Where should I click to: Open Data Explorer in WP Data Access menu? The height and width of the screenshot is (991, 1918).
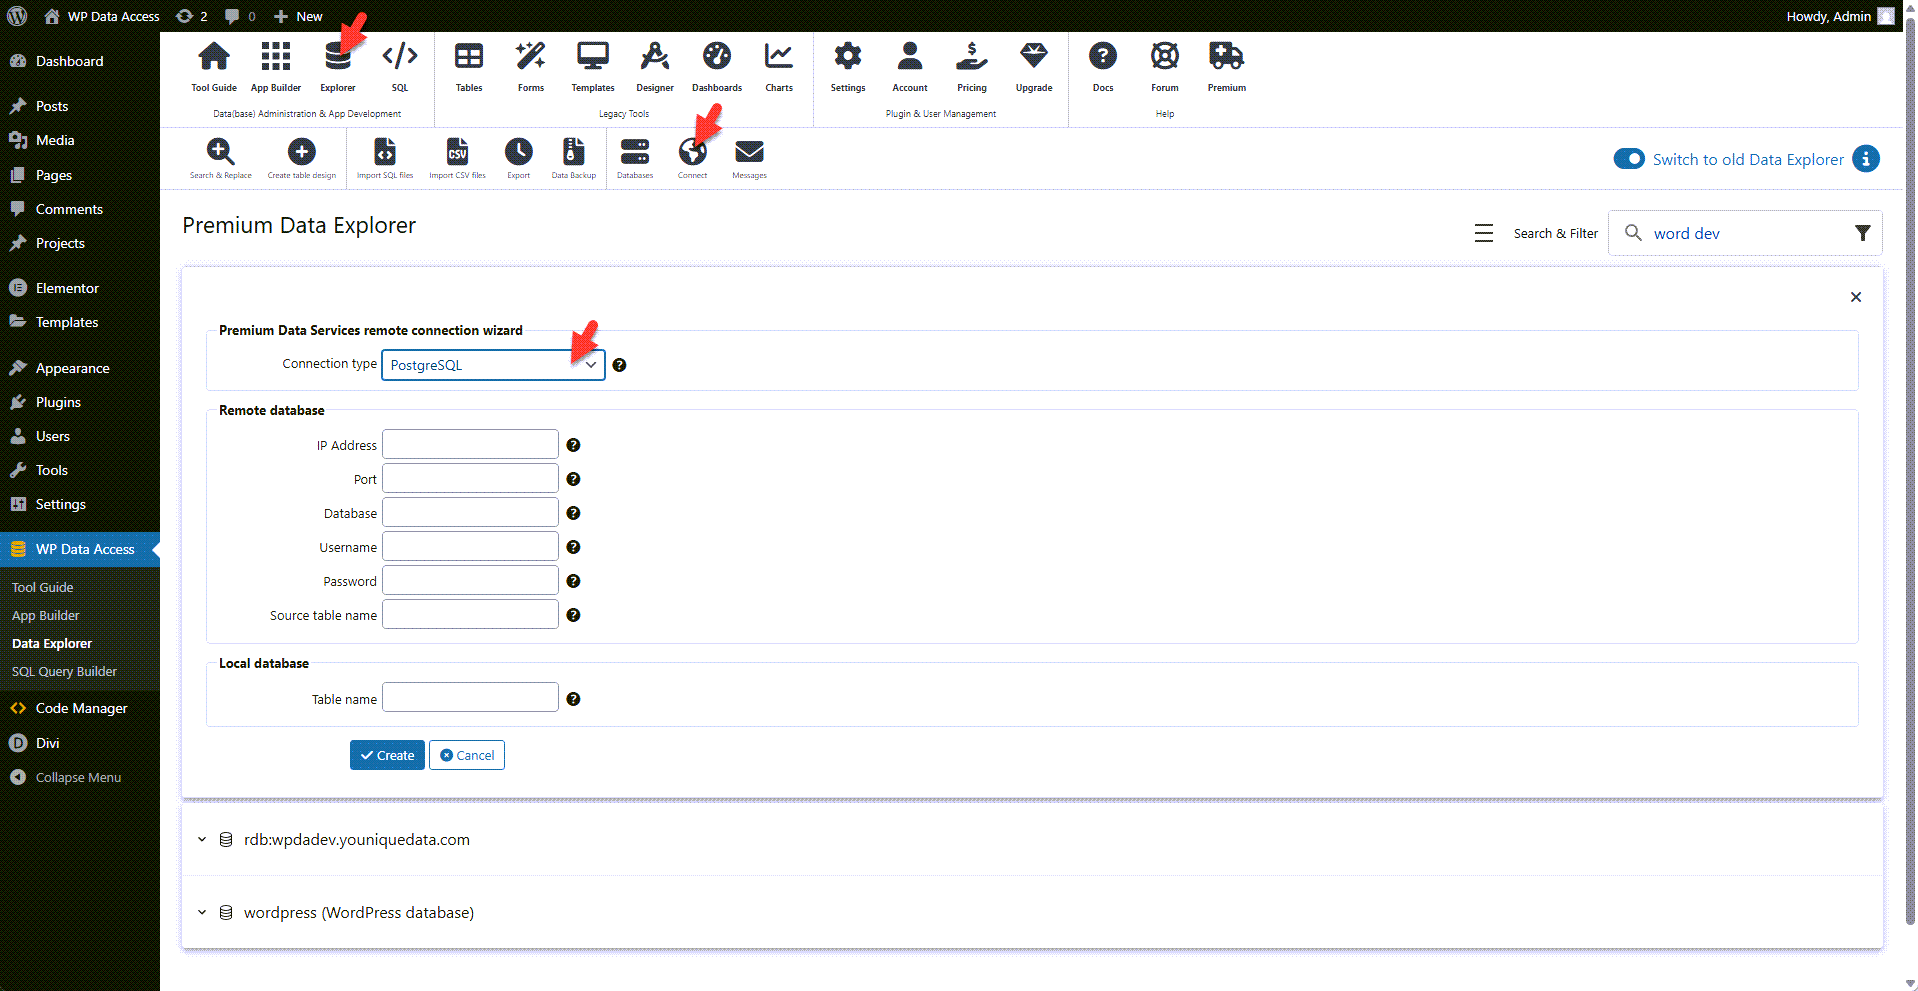point(52,643)
